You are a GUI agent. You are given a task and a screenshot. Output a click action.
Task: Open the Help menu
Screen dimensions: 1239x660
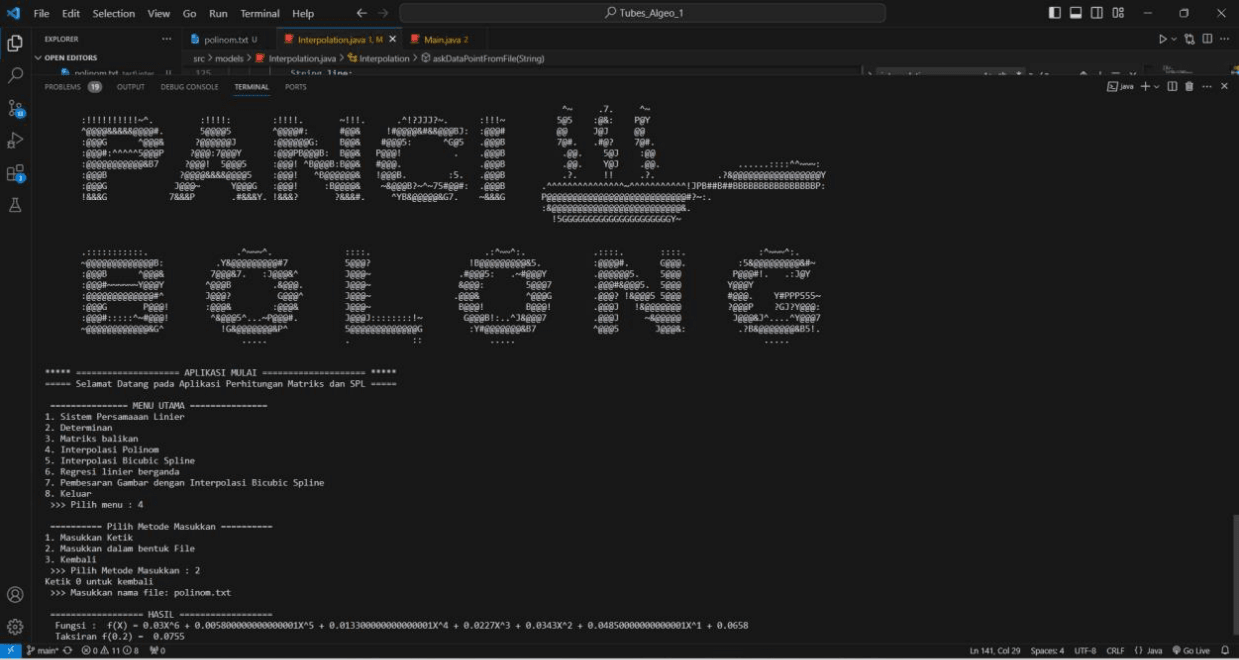(x=302, y=13)
